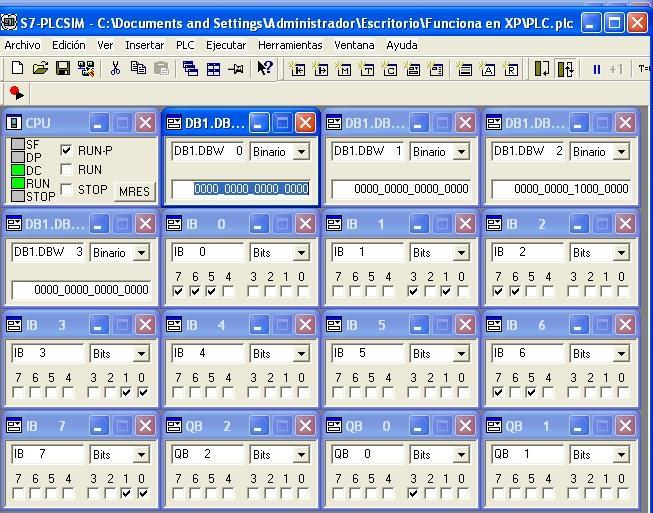
Task: Open the Herramientas menu
Action: point(290,45)
